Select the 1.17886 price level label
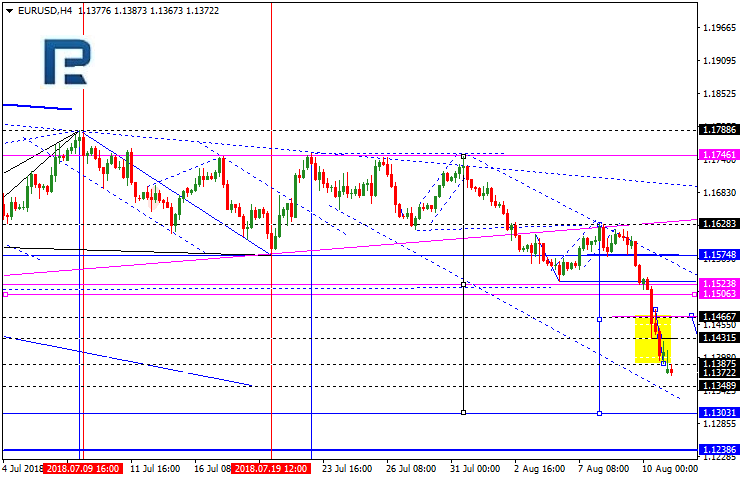Screen dimensions: 740x480 tap(719, 129)
